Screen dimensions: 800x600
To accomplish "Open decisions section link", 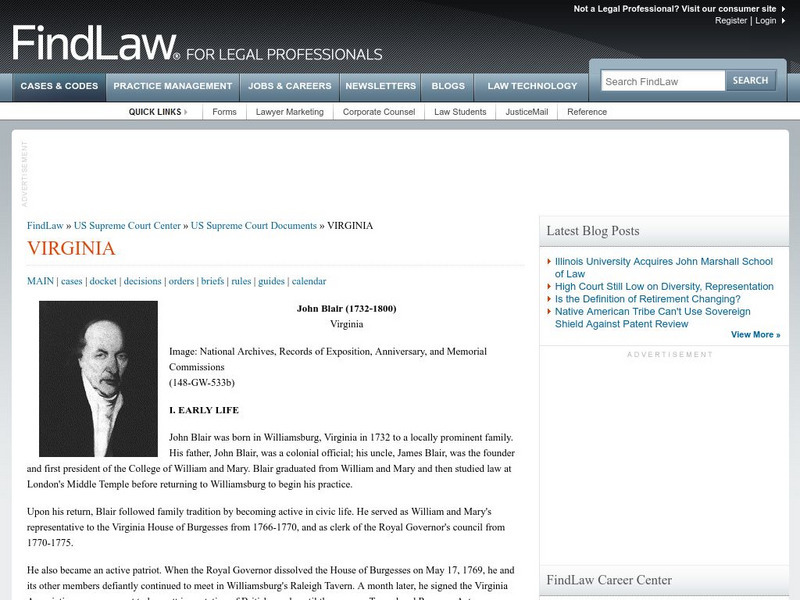I will 142,281.
